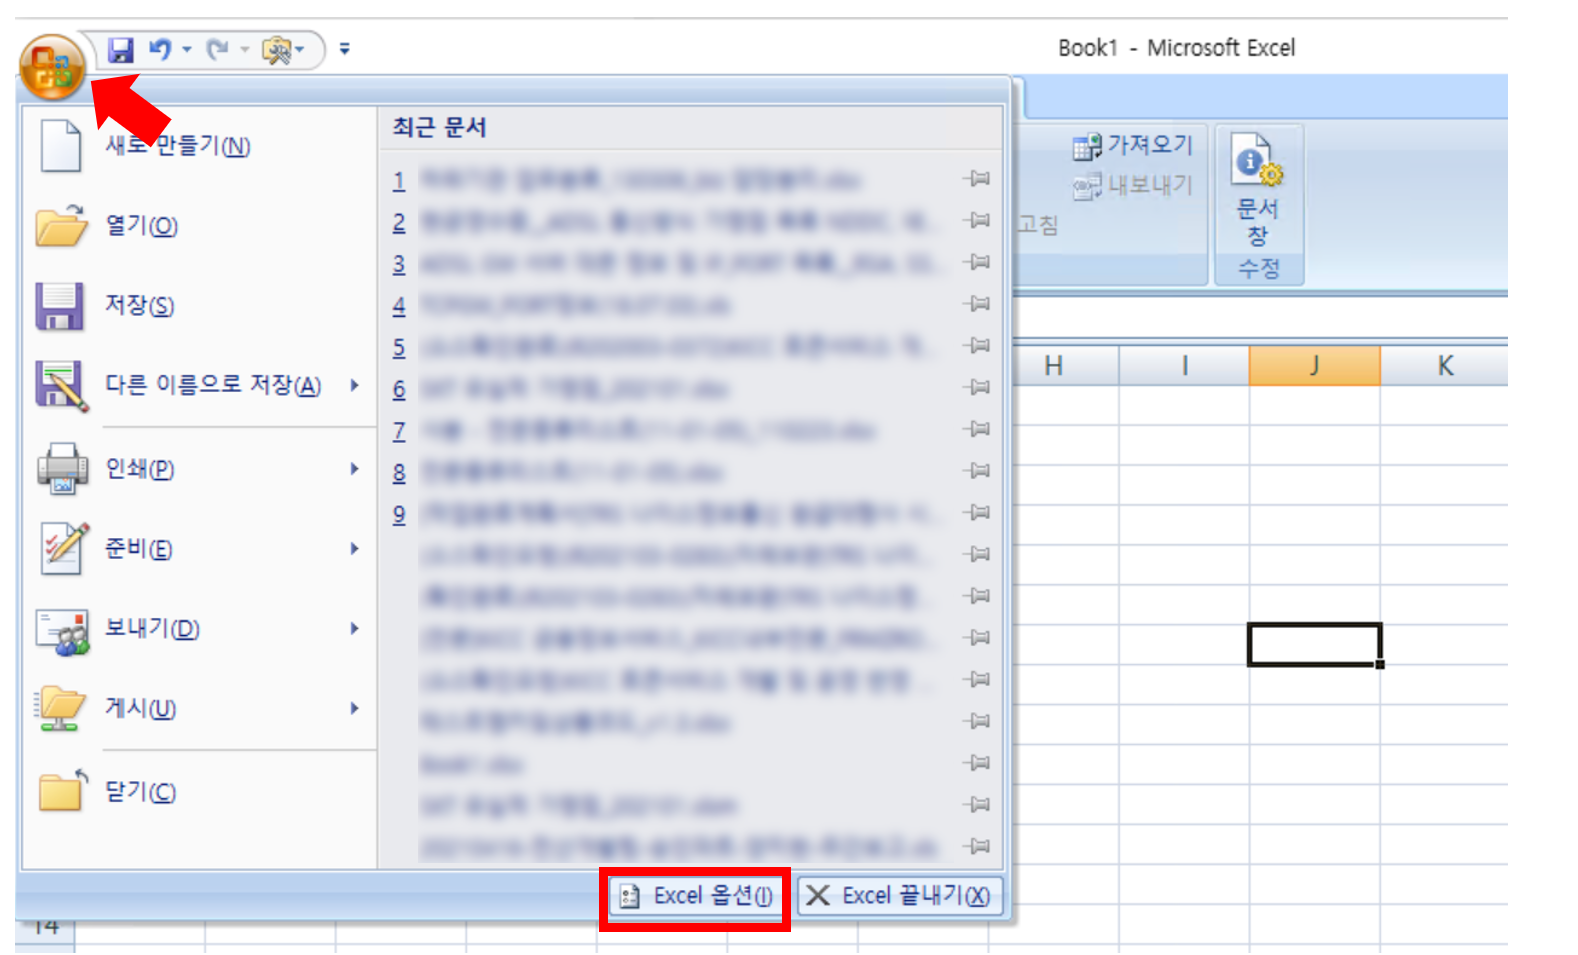
Task: Select 닫기(C) to close the workbook
Action: [199, 792]
